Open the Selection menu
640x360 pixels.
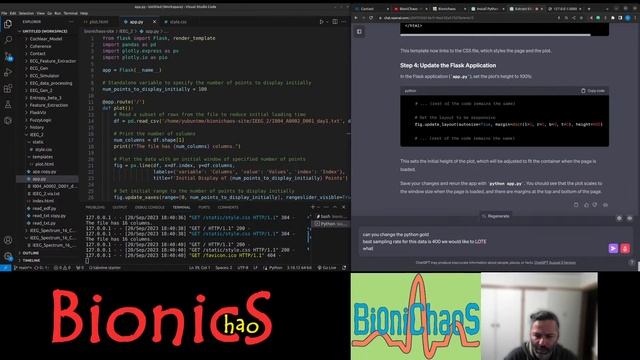coord(27,13)
